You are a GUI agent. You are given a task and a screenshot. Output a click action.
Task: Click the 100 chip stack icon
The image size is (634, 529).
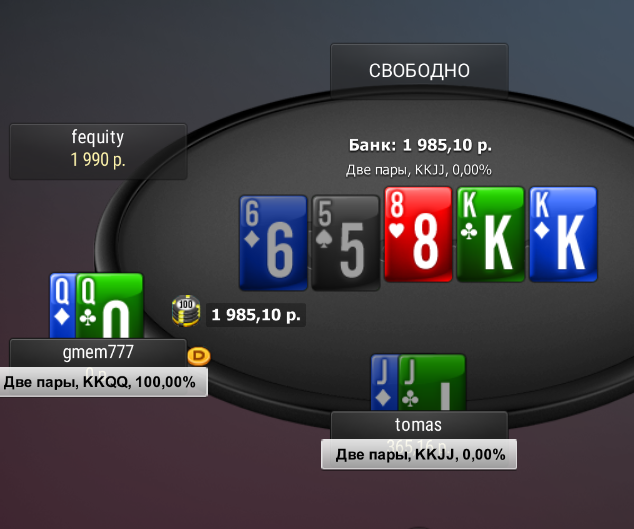[186, 311]
